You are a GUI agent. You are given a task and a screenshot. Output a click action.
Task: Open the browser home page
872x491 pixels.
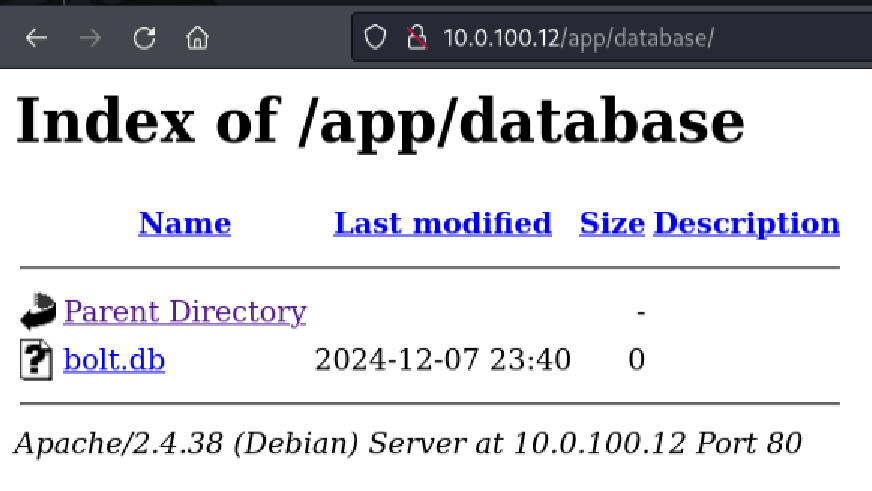coord(198,39)
